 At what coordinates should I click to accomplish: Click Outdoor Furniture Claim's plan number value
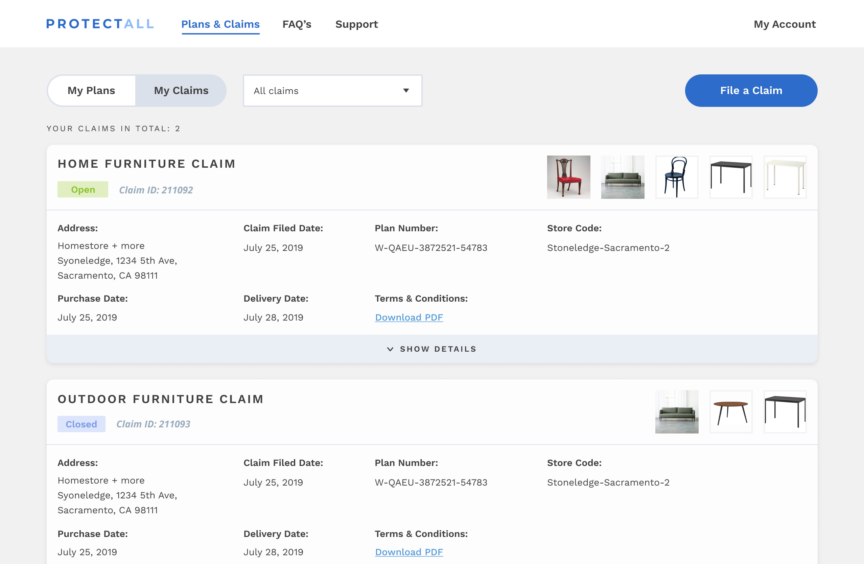pos(431,482)
